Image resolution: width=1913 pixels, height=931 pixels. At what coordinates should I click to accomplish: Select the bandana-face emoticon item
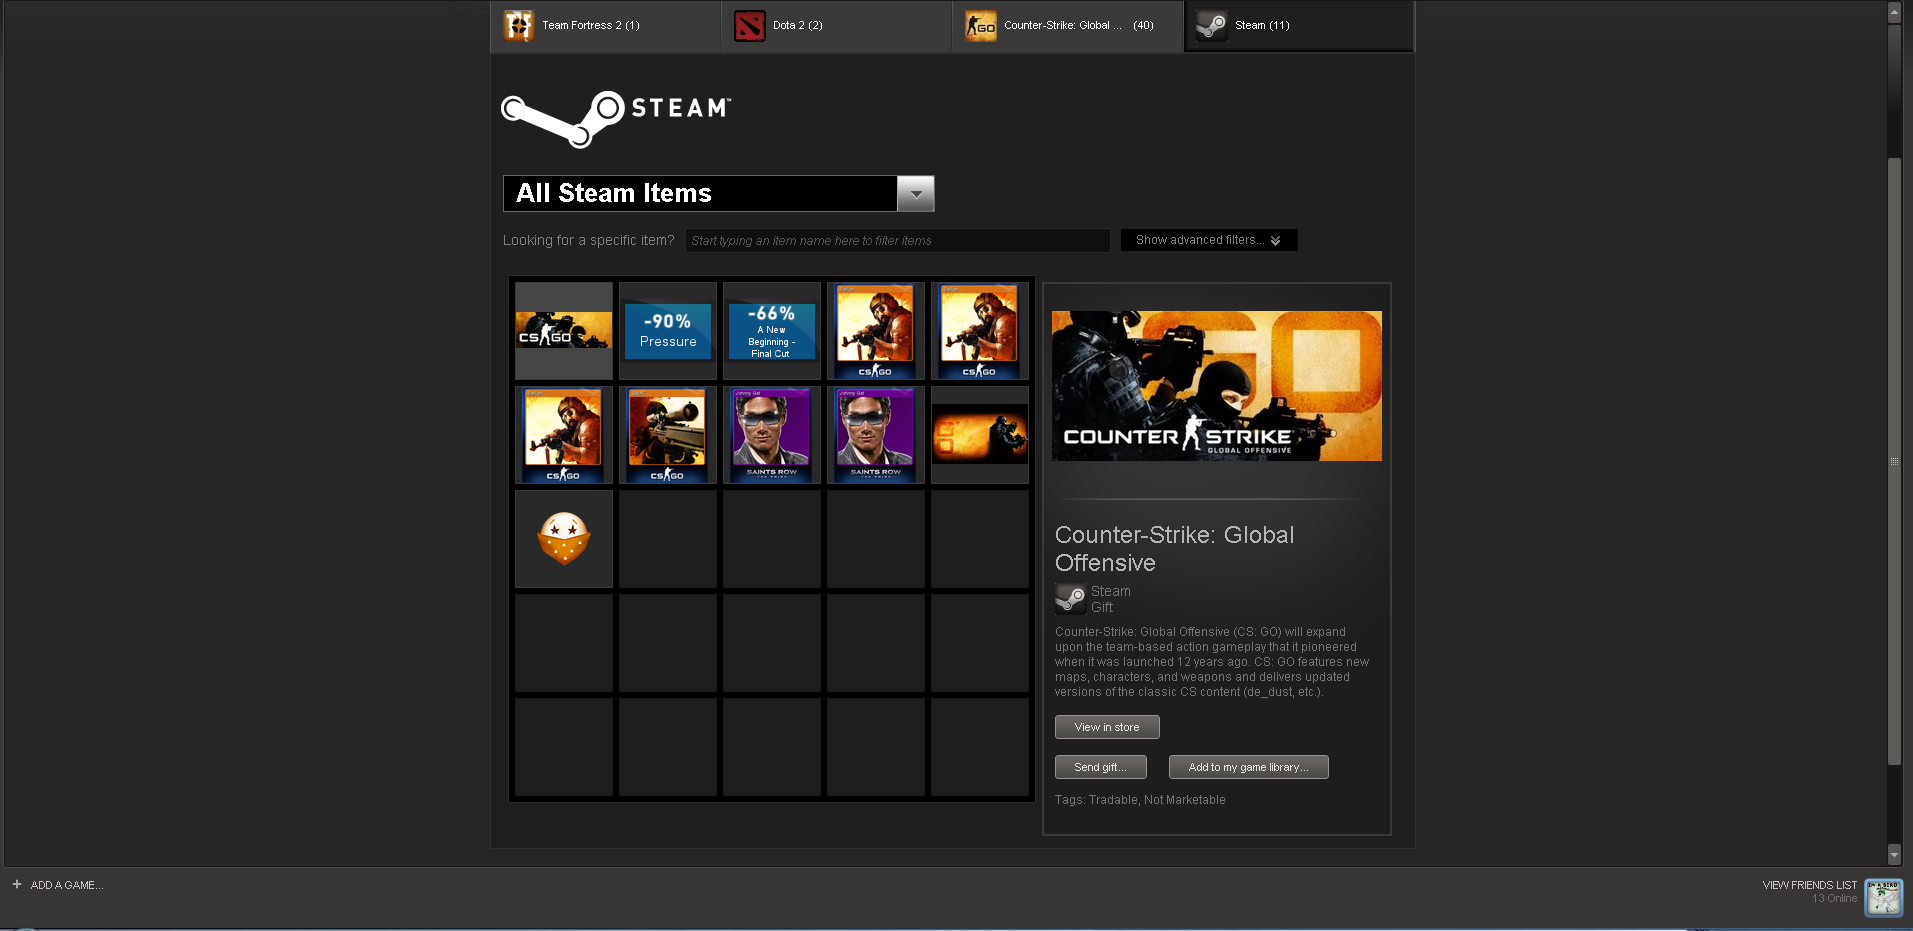[x=564, y=539]
